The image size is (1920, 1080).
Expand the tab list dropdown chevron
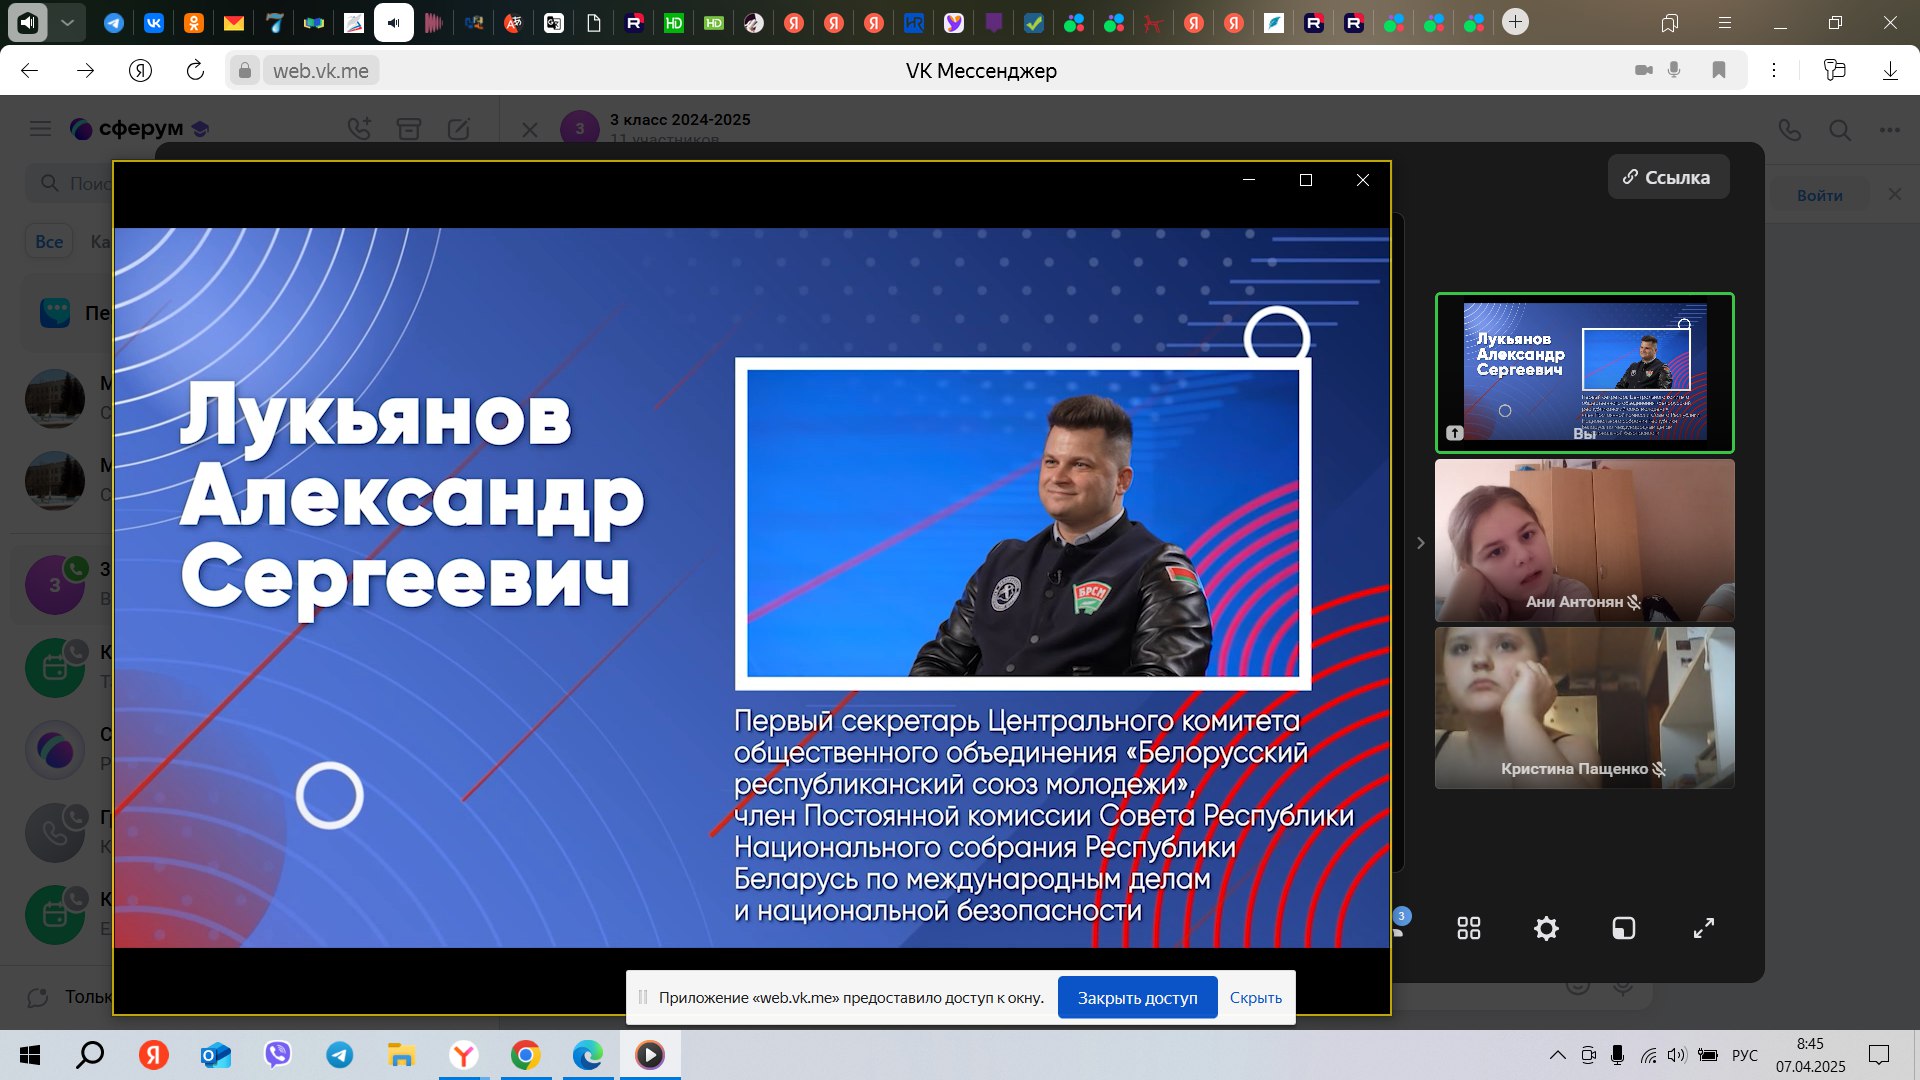point(67,22)
